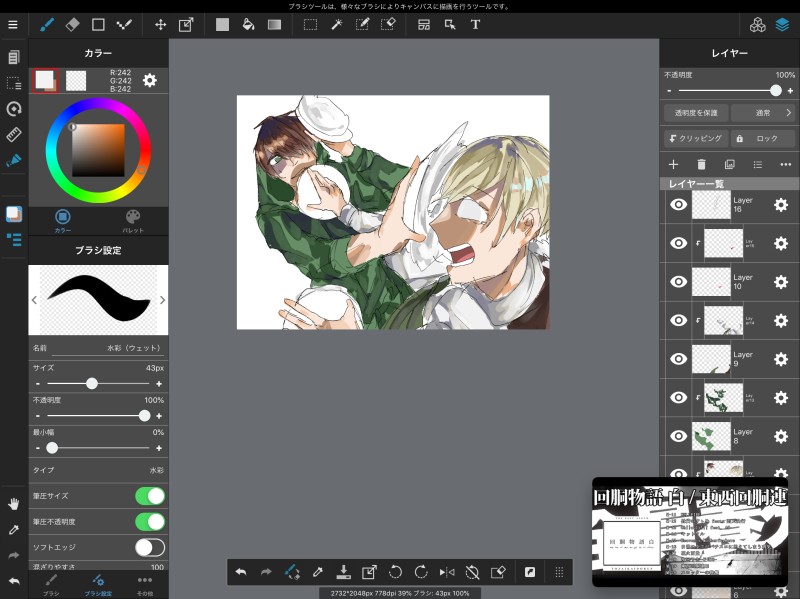Click the brush サイズ slider handle
The width and height of the screenshot is (800, 599).
(92, 383)
